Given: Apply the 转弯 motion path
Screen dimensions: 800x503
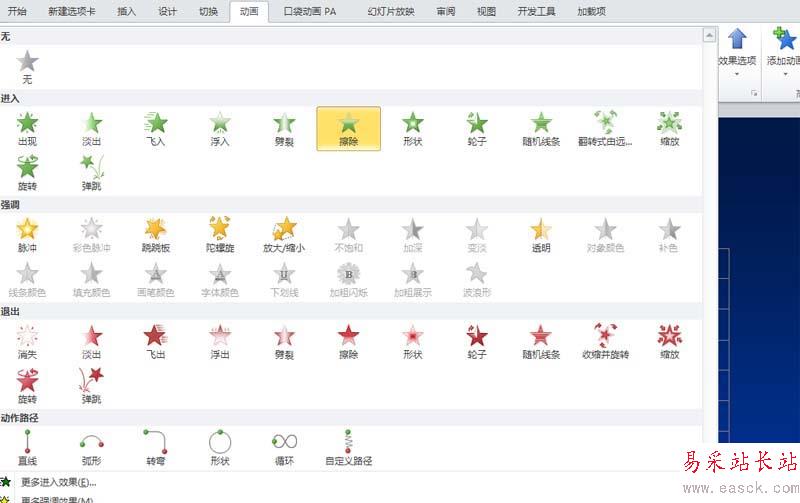Looking at the screenshot, I should pos(156,448).
